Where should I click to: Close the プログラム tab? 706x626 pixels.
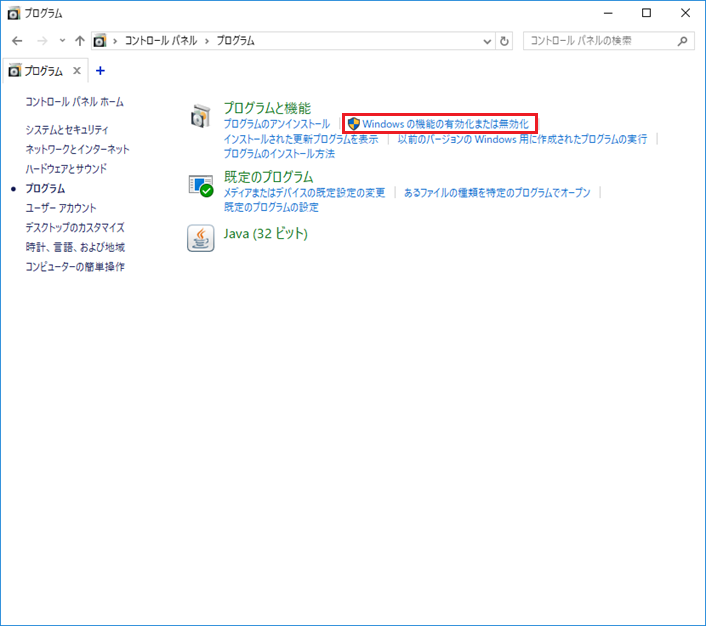click(x=77, y=71)
